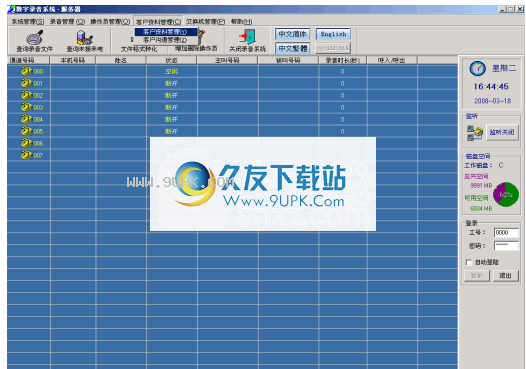Click the 文件格式转化 toolbar item
The height and width of the screenshot is (369, 526).
[139, 49]
